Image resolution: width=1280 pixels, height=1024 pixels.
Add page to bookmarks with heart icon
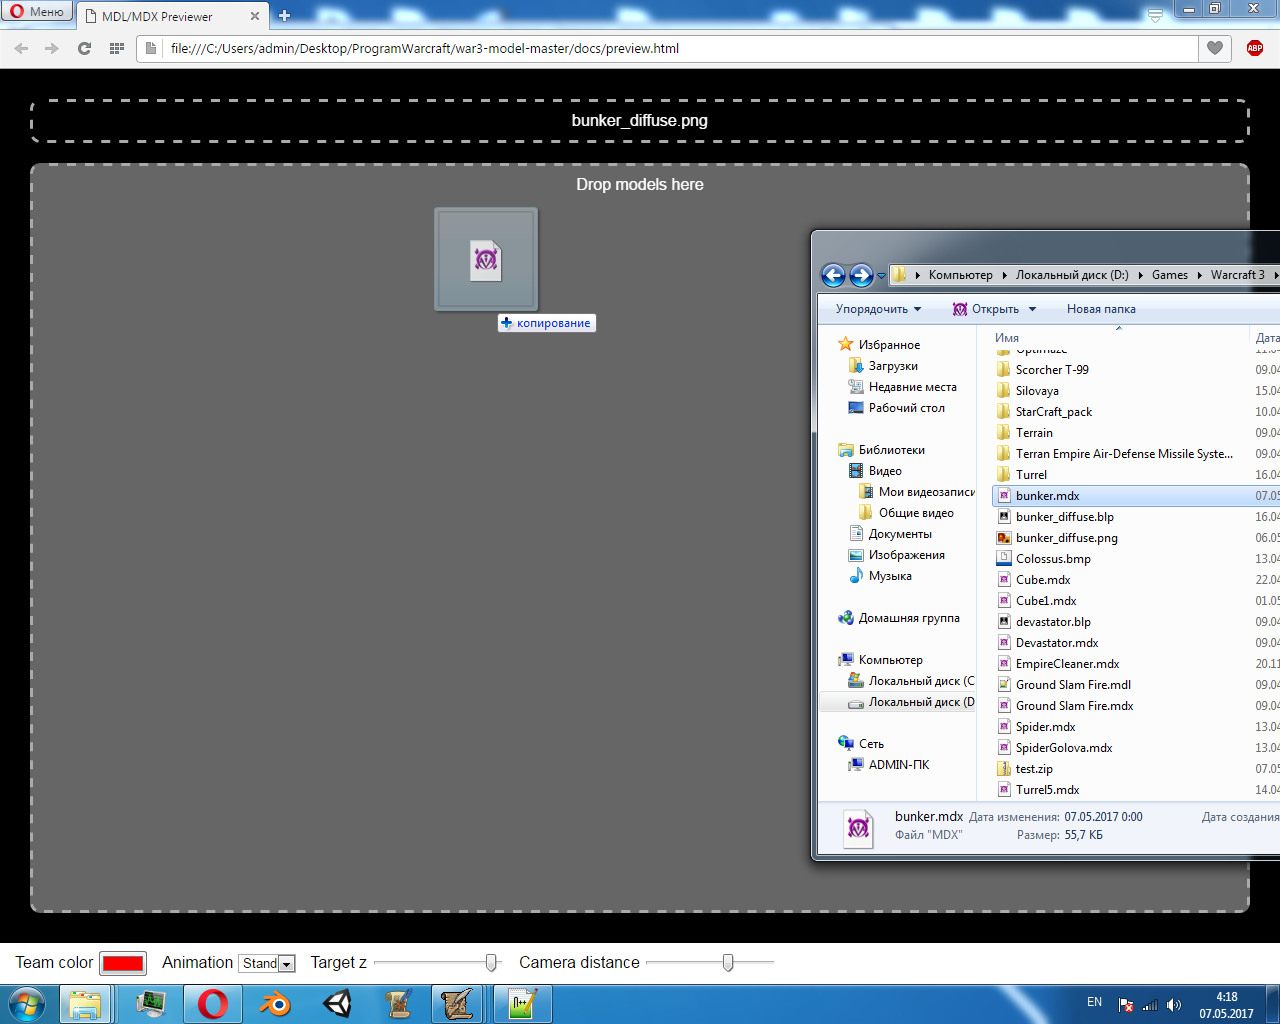1215,48
